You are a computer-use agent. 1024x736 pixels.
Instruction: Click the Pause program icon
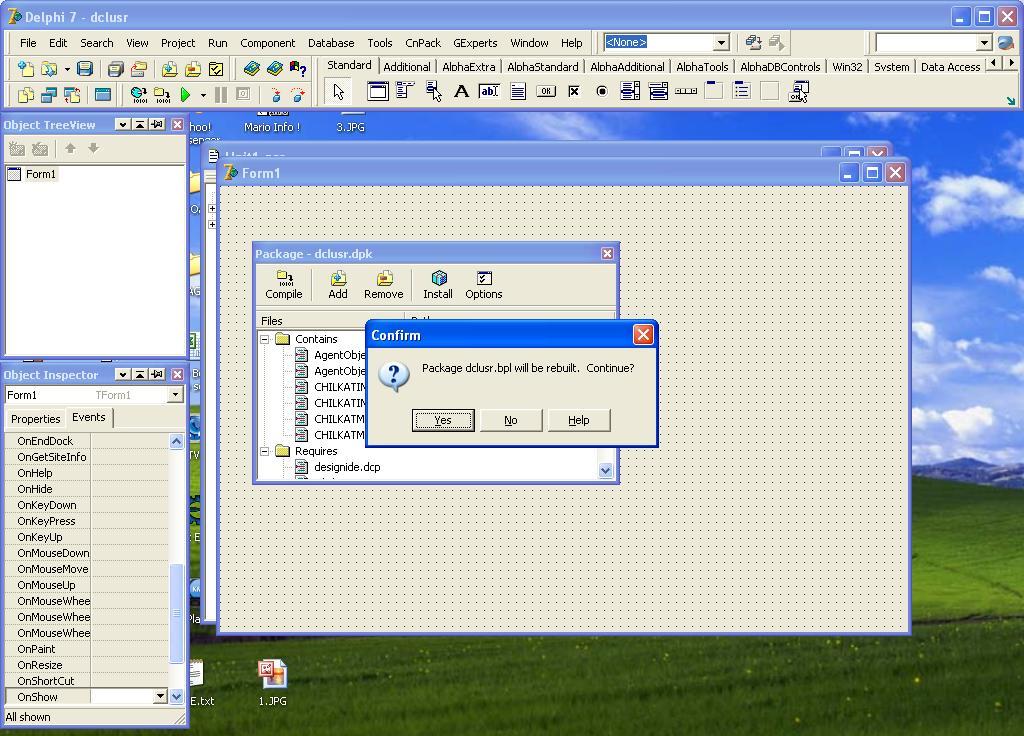(221, 95)
